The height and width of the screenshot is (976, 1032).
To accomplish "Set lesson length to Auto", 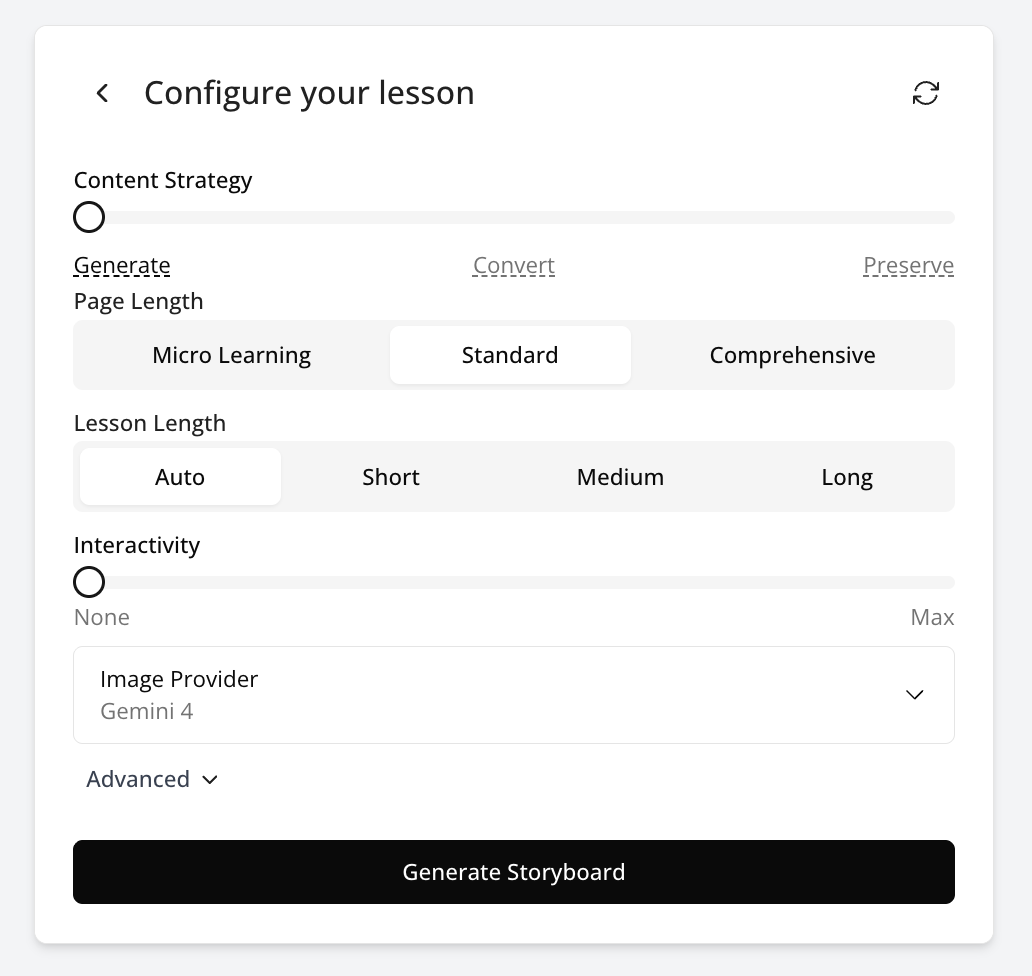I will click(180, 477).
